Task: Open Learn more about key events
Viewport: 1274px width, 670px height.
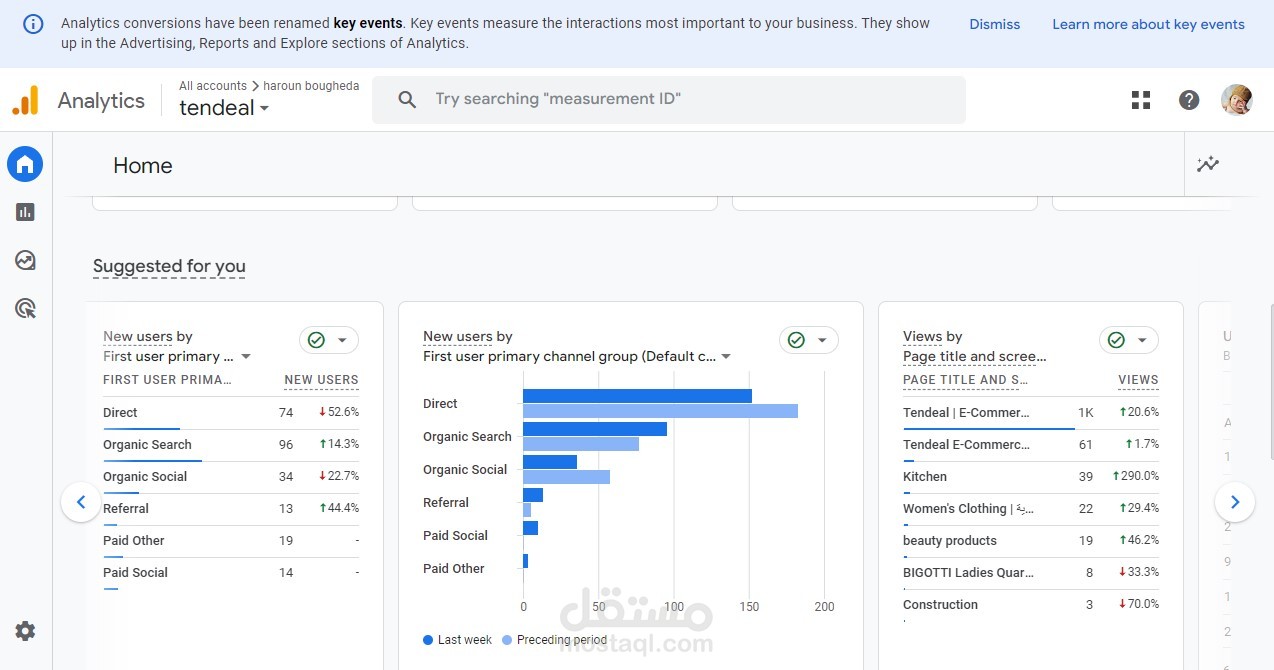Action: tap(1147, 23)
